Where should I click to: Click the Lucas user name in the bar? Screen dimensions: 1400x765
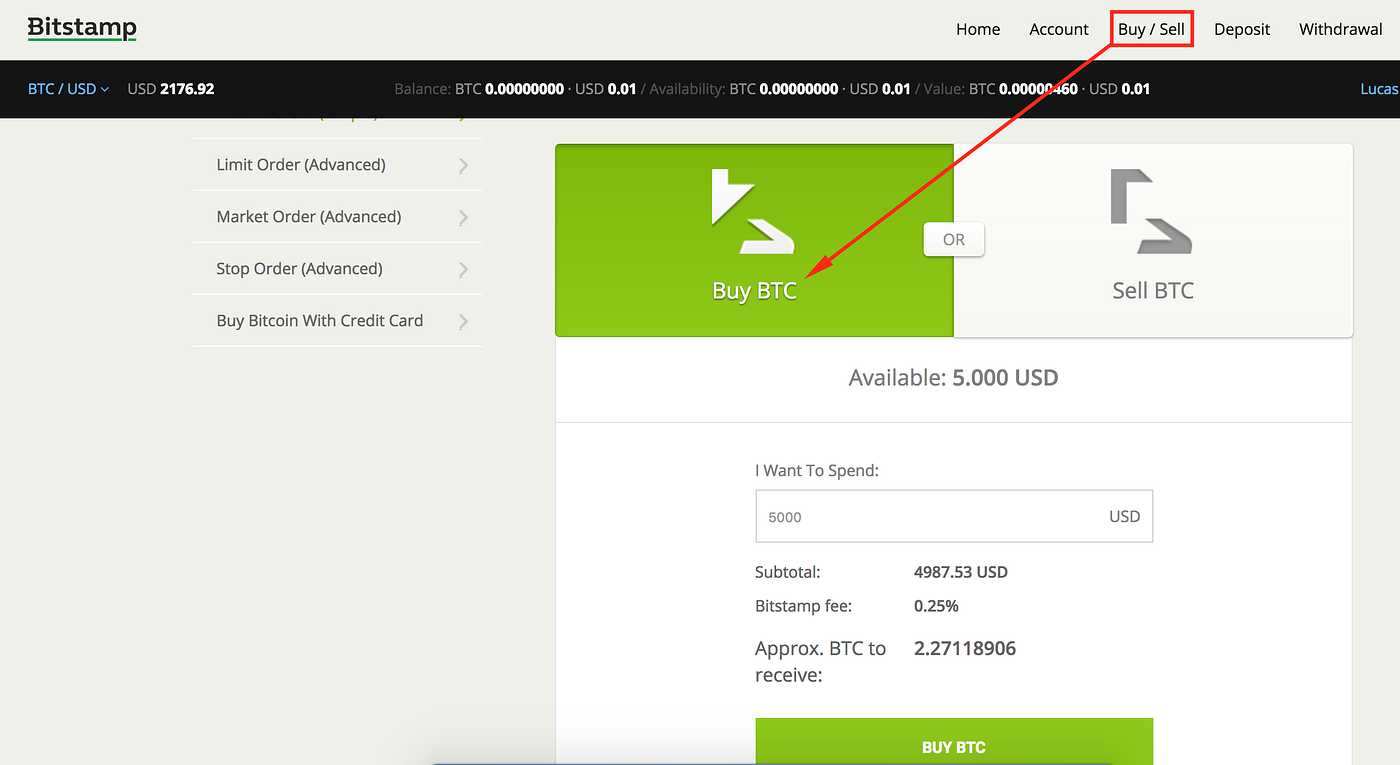1380,89
